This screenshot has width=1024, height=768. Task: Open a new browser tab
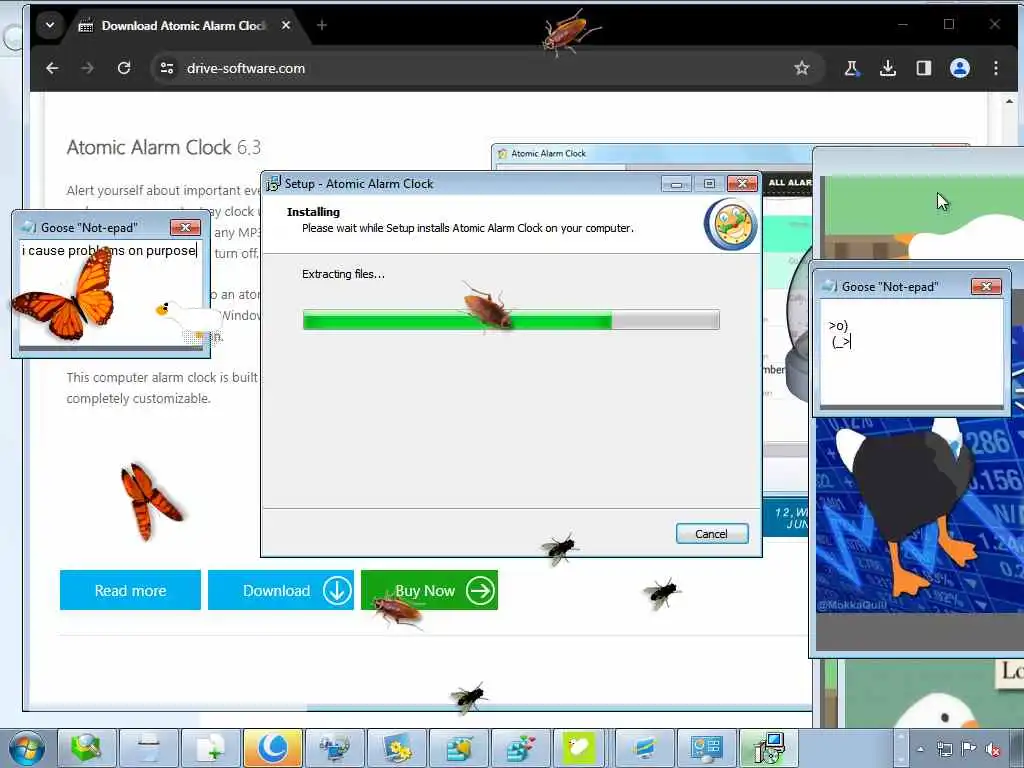click(x=321, y=25)
